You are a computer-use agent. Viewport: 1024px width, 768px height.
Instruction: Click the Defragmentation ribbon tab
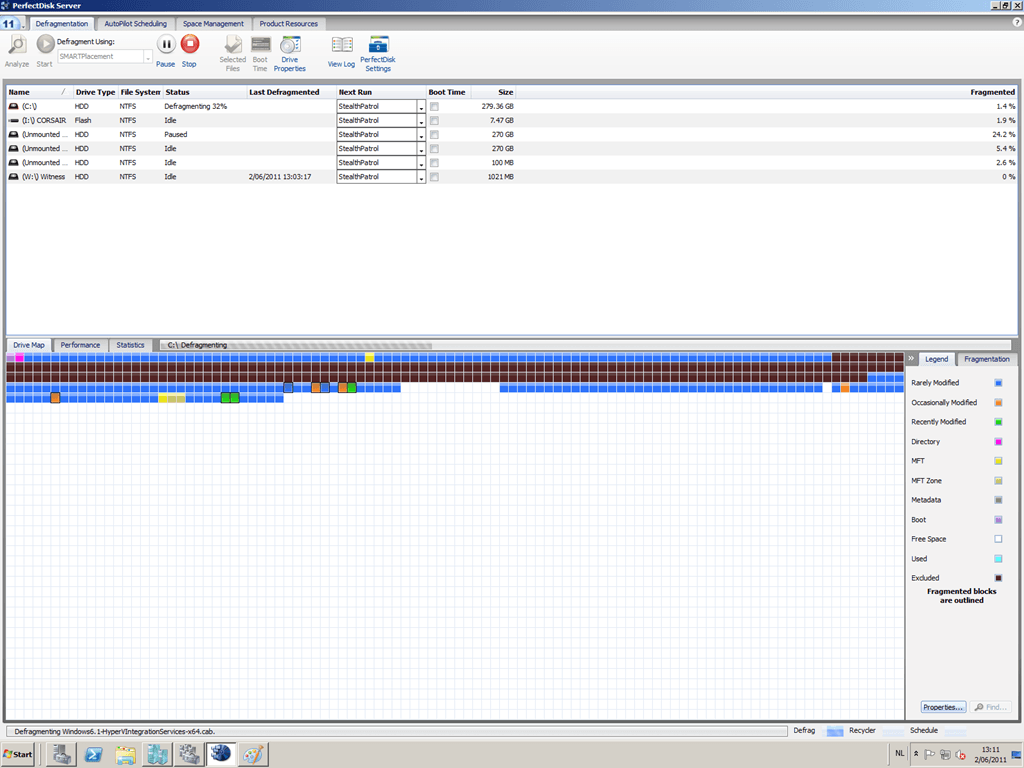[x=61, y=24]
